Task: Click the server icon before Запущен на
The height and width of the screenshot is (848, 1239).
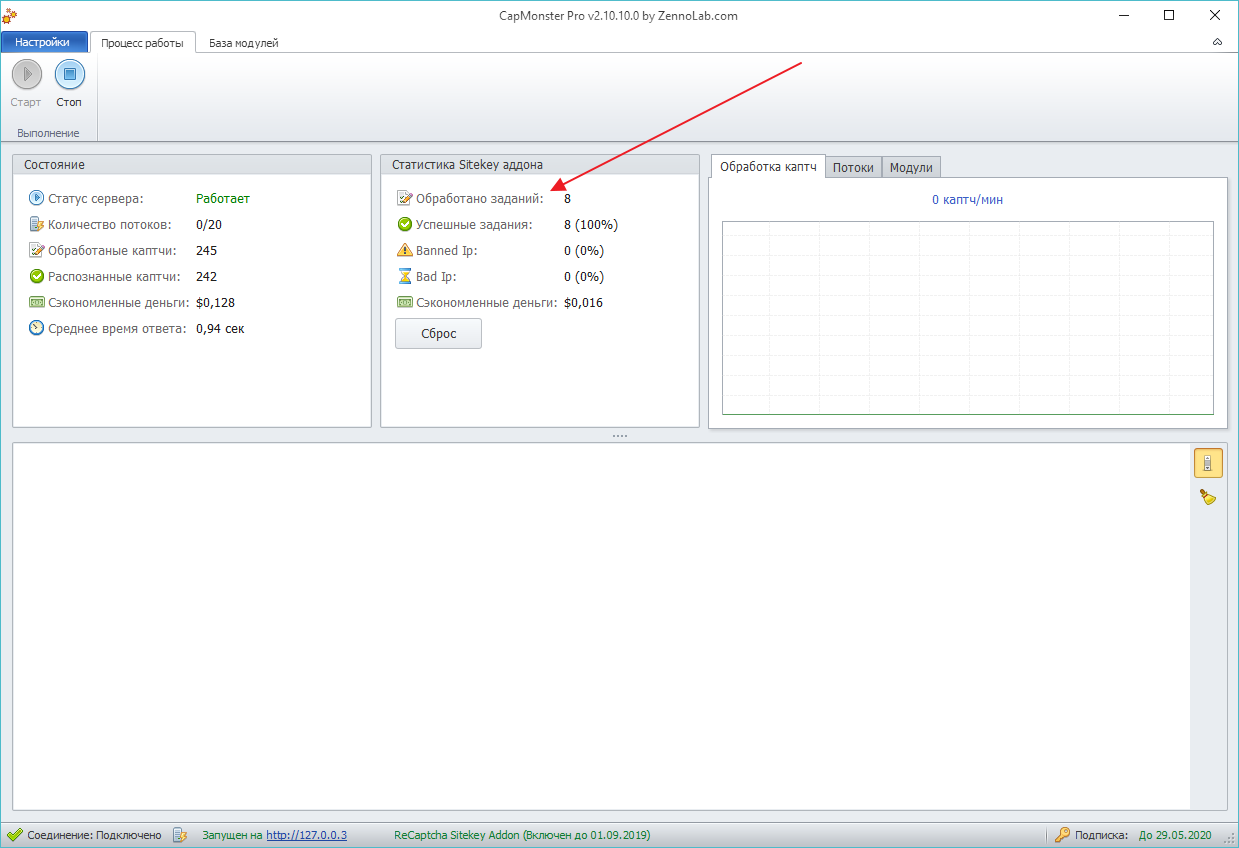Action: tap(180, 834)
